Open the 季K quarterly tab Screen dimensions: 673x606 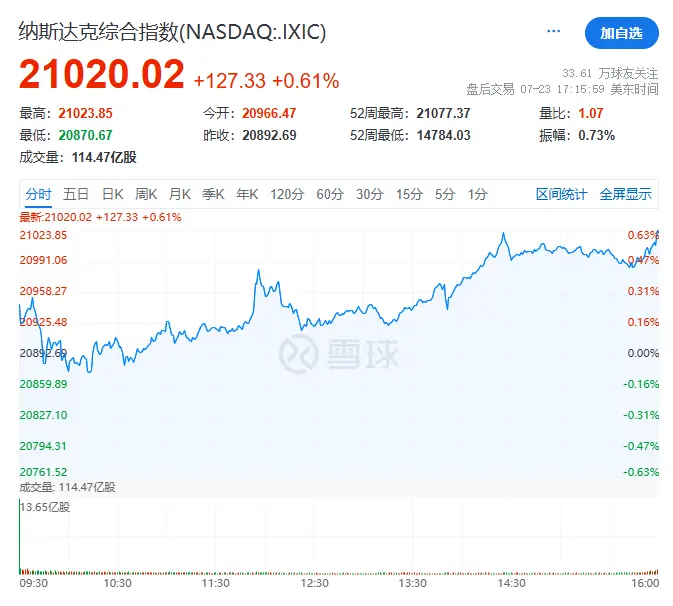click(213, 194)
